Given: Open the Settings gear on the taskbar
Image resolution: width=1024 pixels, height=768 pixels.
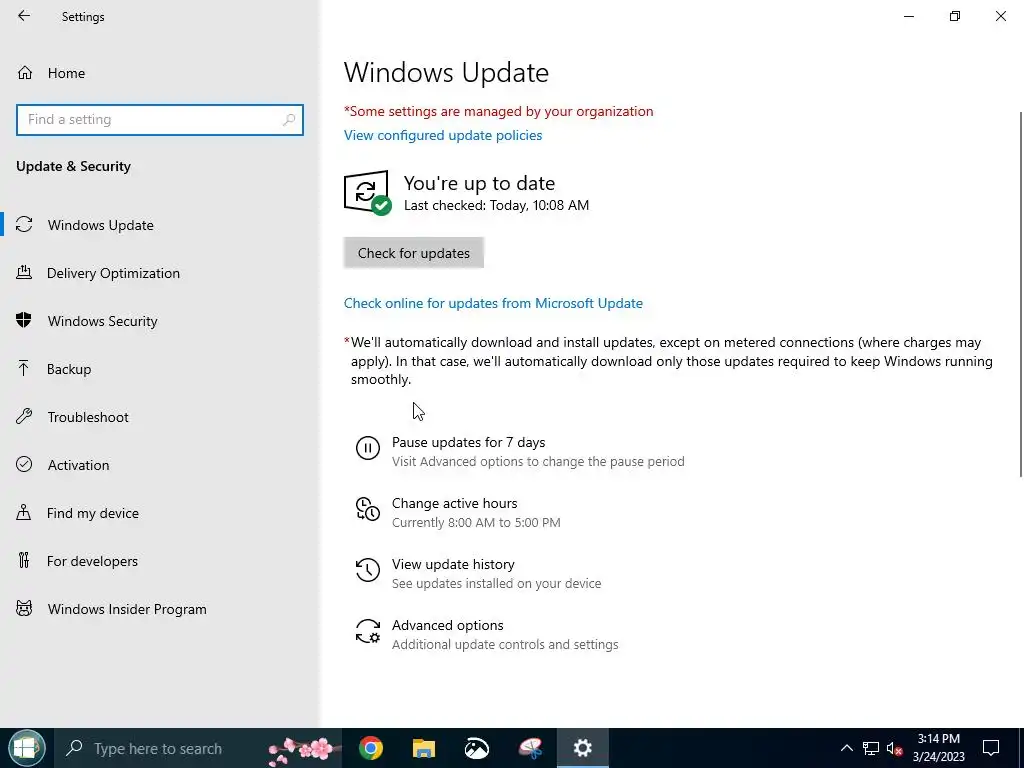Looking at the screenshot, I should pos(583,748).
